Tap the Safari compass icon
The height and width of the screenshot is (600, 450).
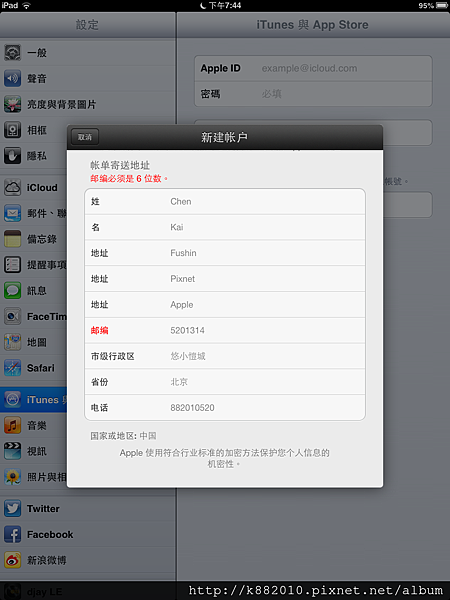click(x=12, y=368)
